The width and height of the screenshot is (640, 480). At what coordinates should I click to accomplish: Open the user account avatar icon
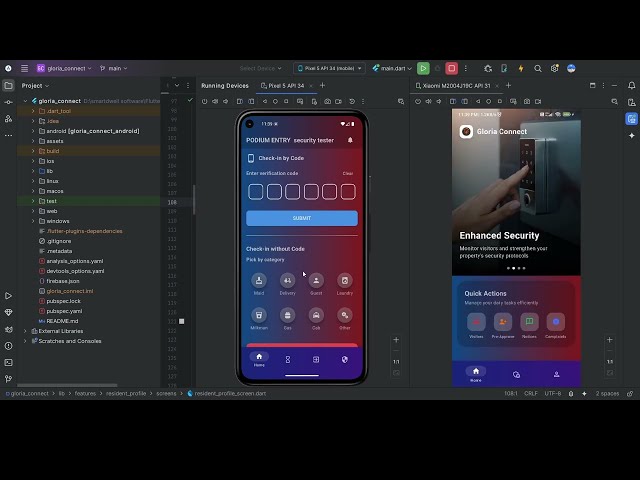(571, 68)
